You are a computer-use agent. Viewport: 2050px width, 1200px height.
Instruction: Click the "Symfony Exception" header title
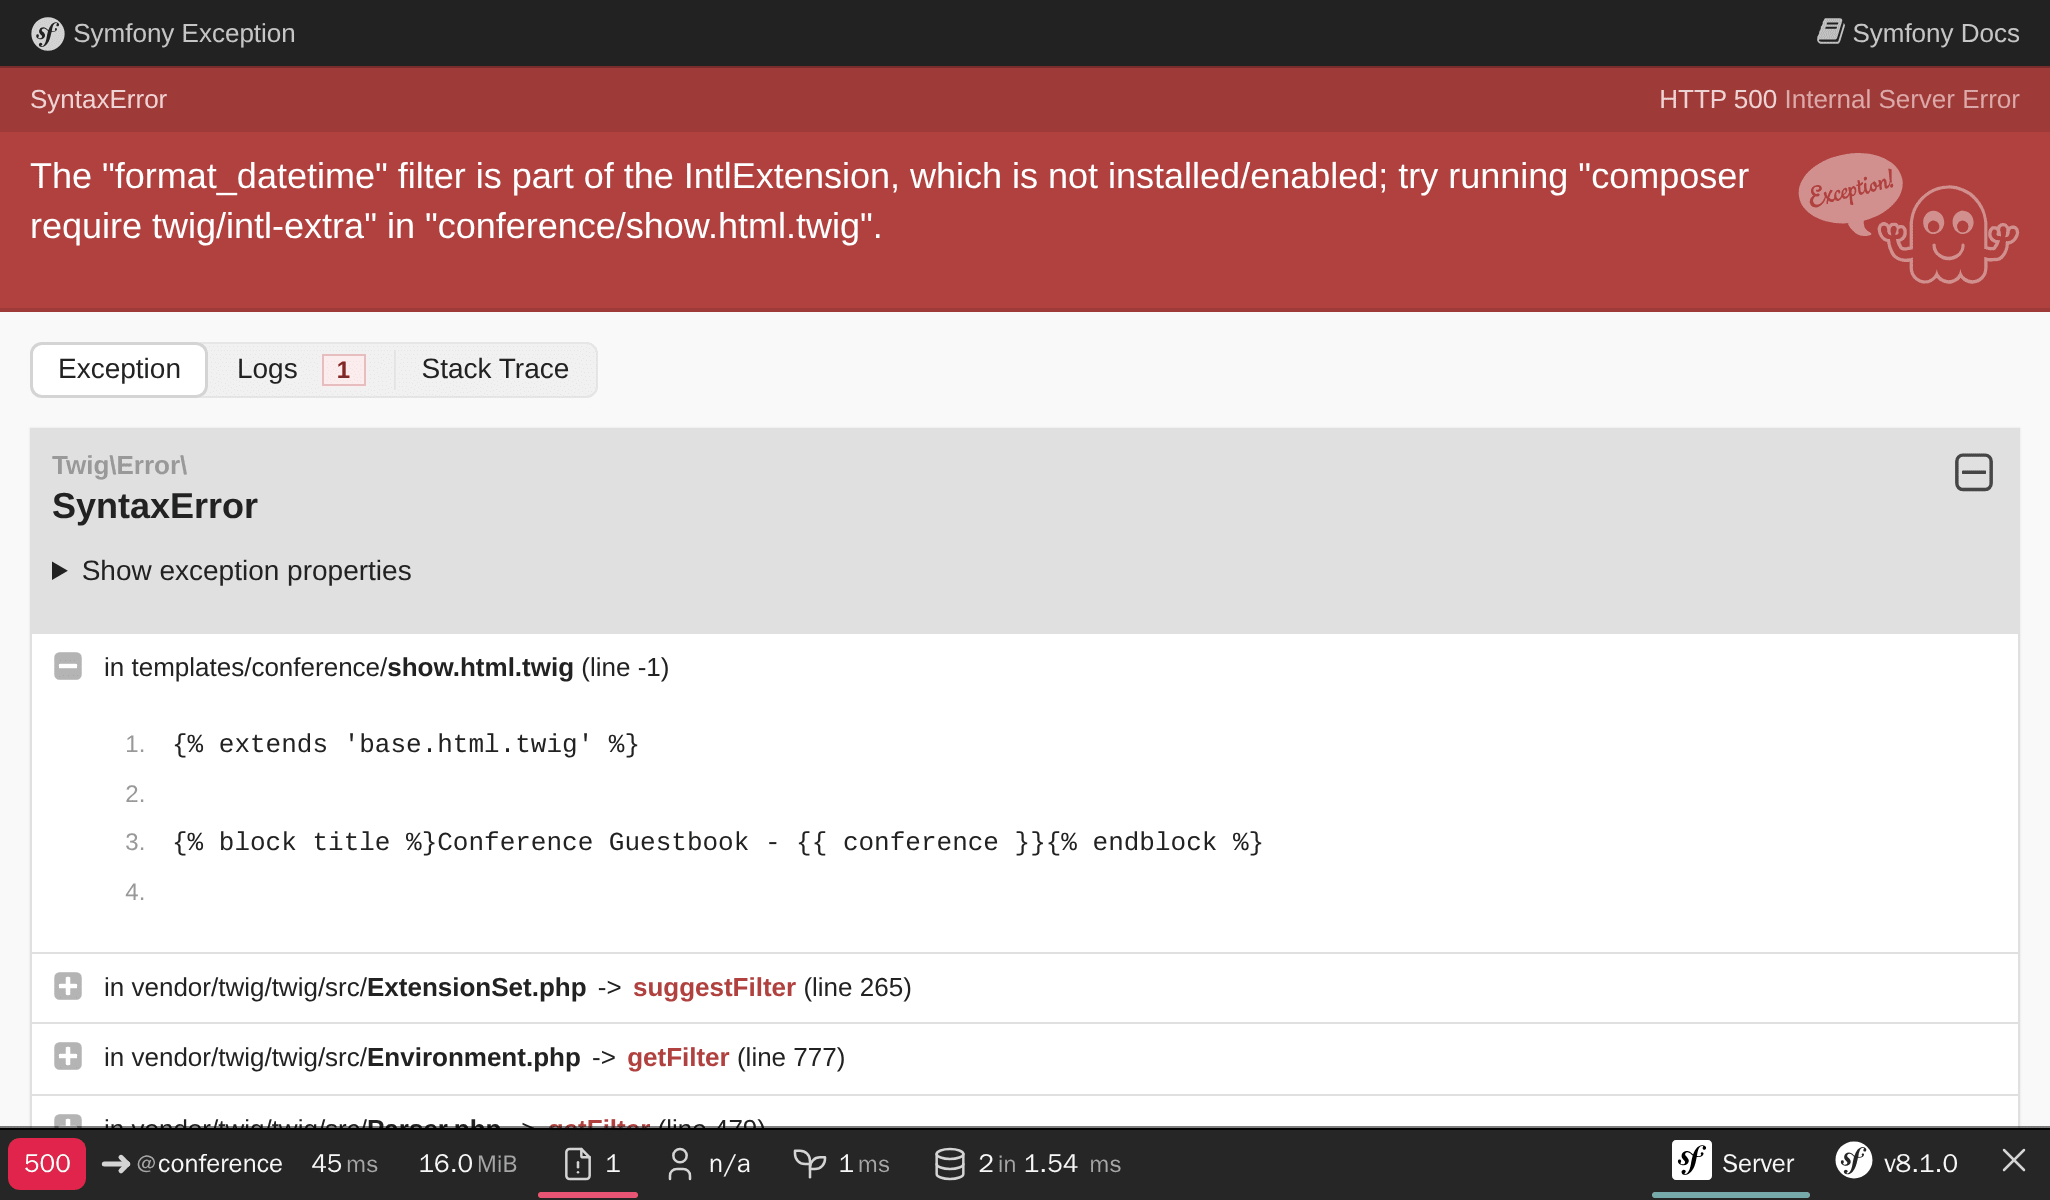[184, 33]
